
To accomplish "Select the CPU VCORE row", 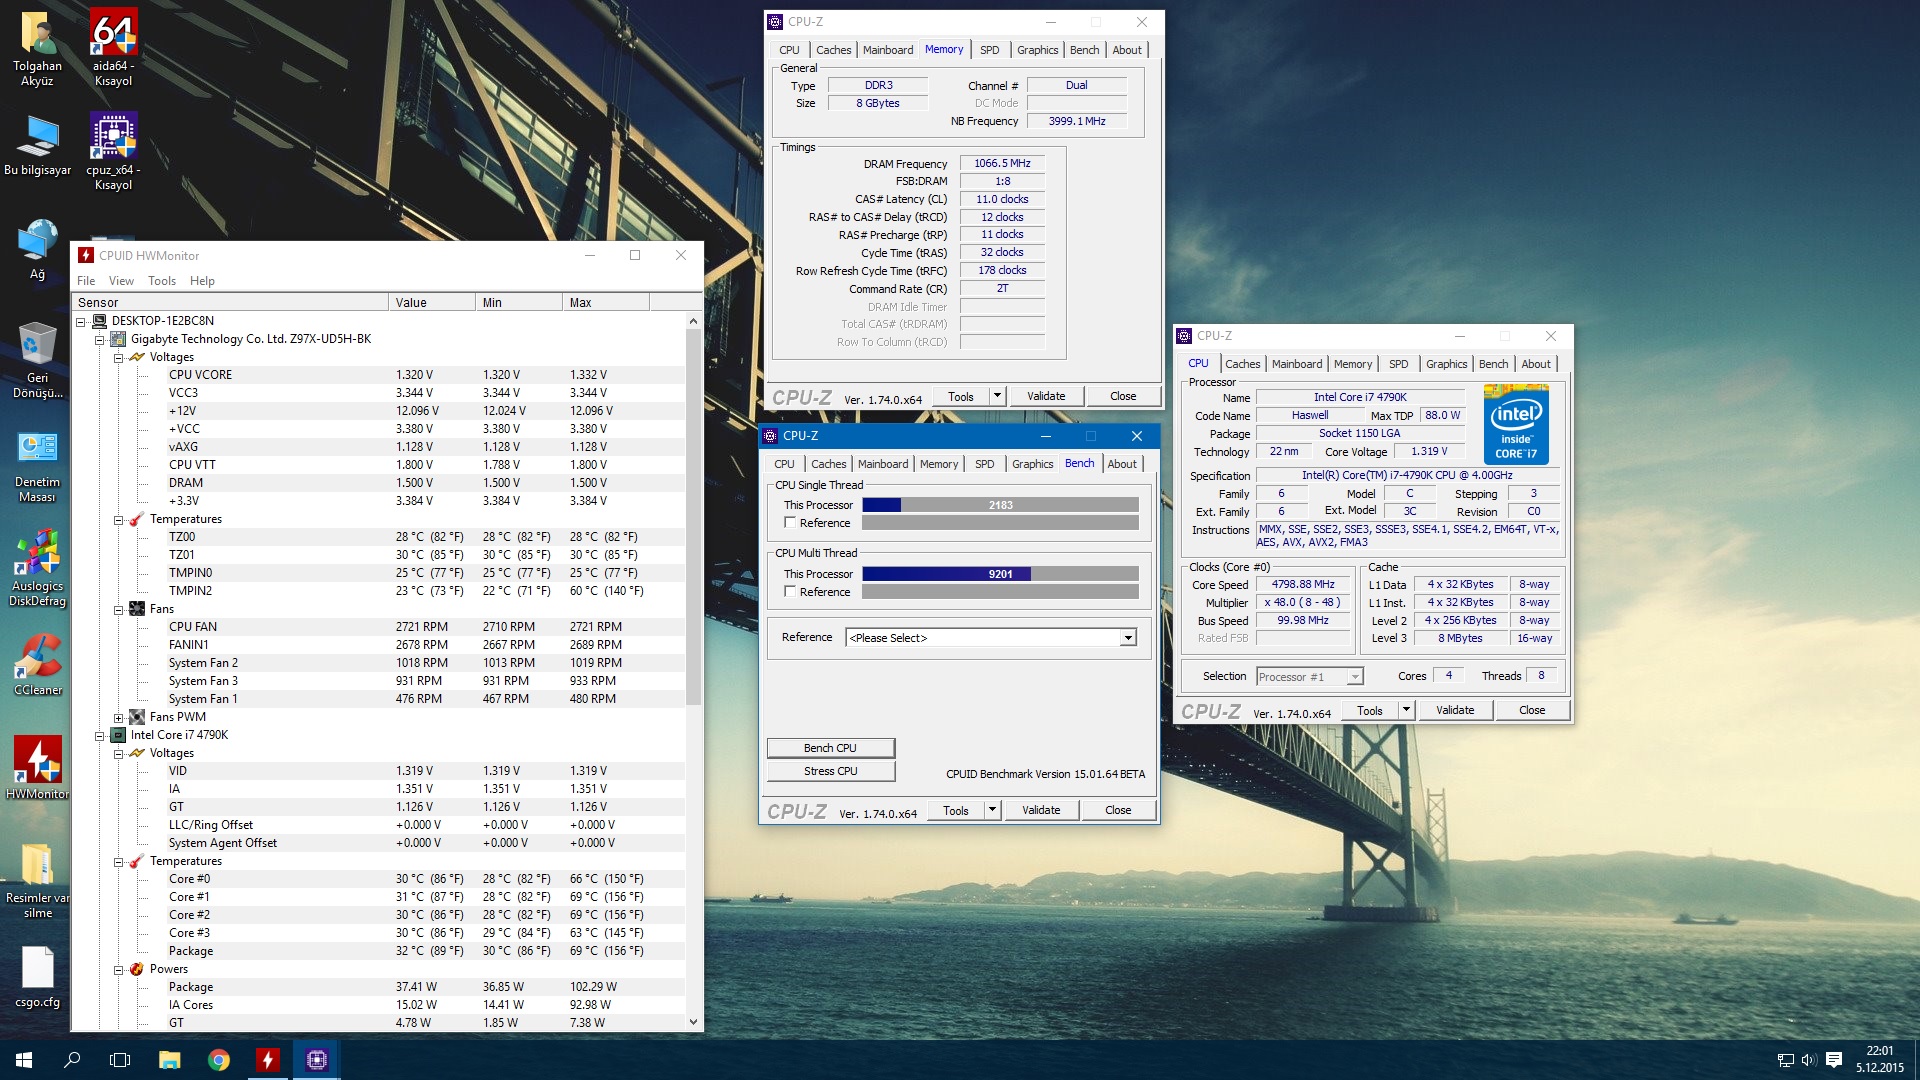I will click(x=379, y=375).
